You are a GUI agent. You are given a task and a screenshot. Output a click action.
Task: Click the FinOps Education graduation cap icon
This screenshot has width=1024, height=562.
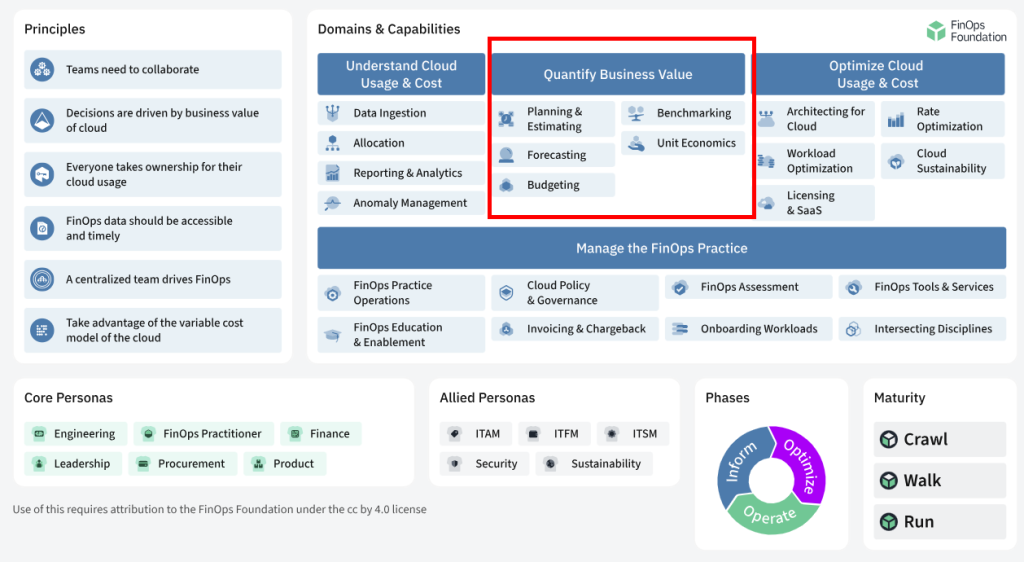(332, 335)
